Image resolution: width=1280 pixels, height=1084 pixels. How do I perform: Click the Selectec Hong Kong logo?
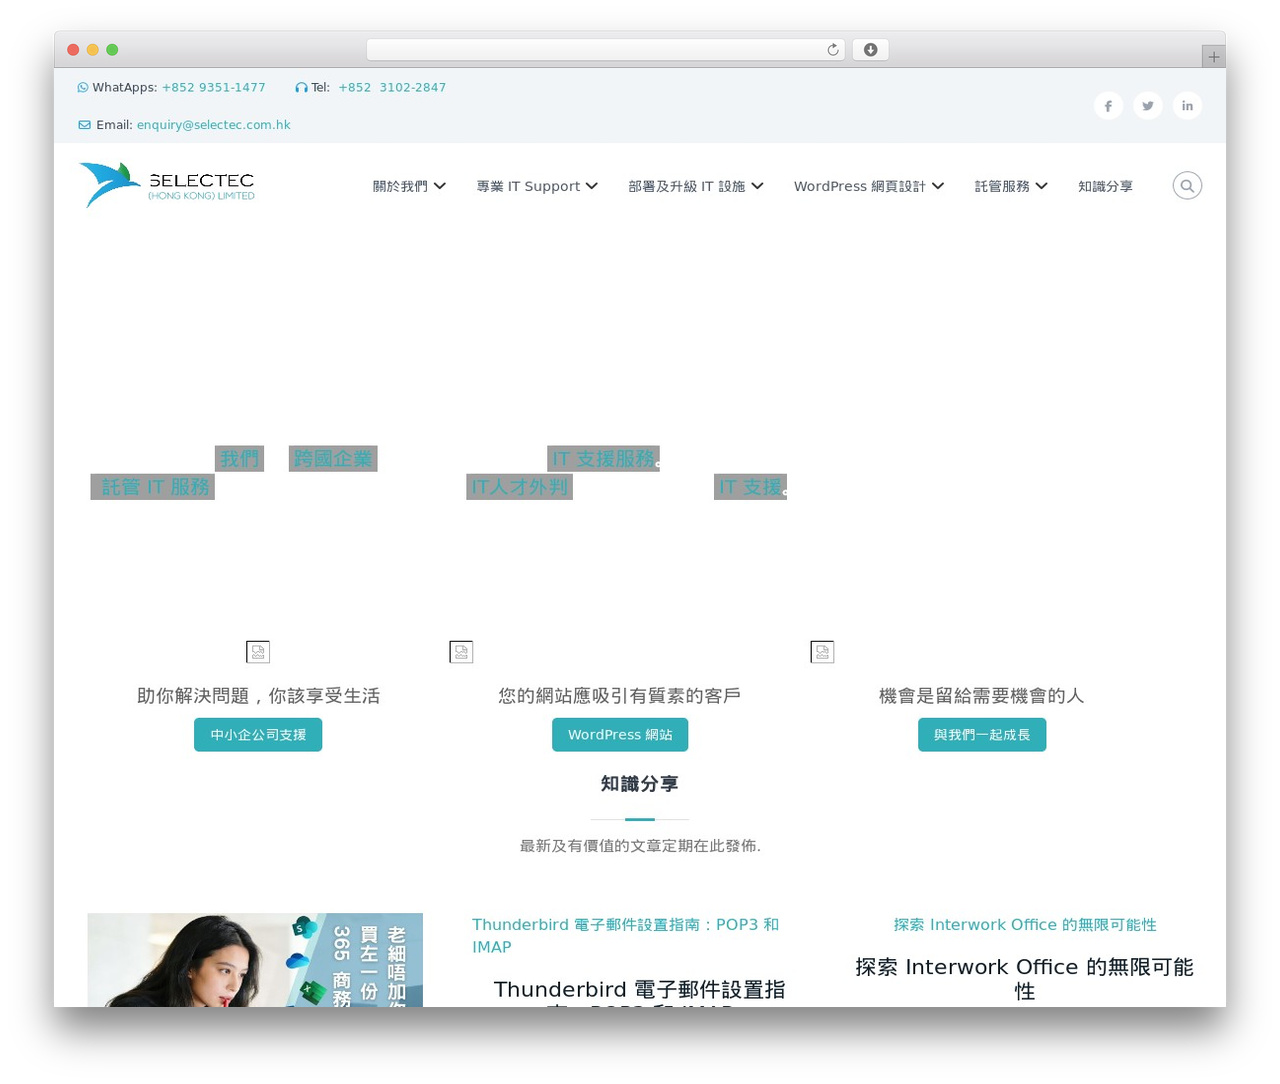click(167, 185)
